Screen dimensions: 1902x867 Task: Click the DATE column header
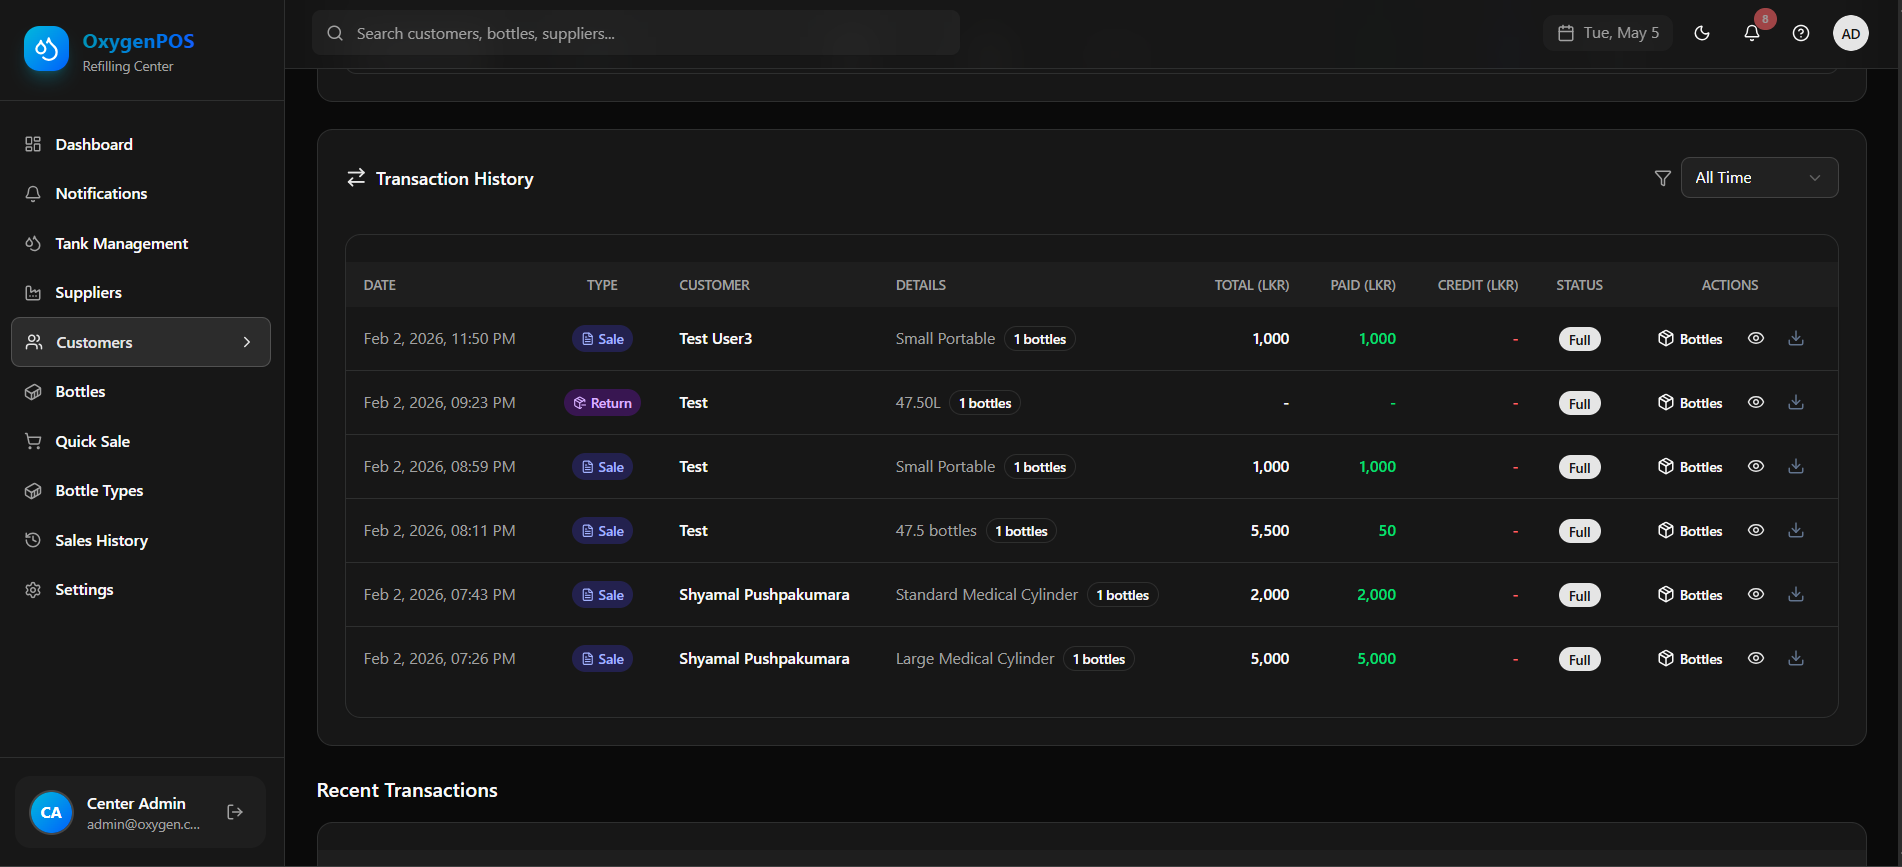pos(380,285)
